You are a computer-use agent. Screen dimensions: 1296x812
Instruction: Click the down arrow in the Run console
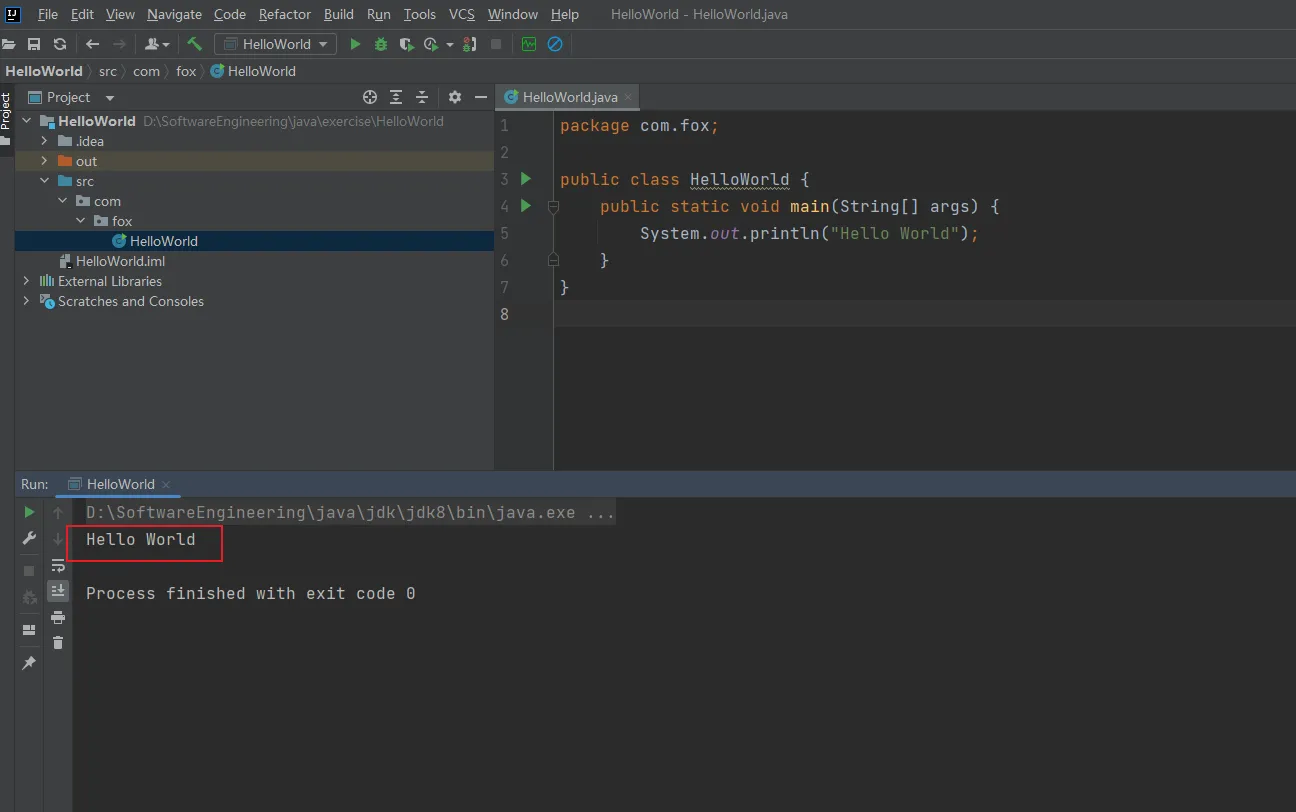tap(58, 539)
